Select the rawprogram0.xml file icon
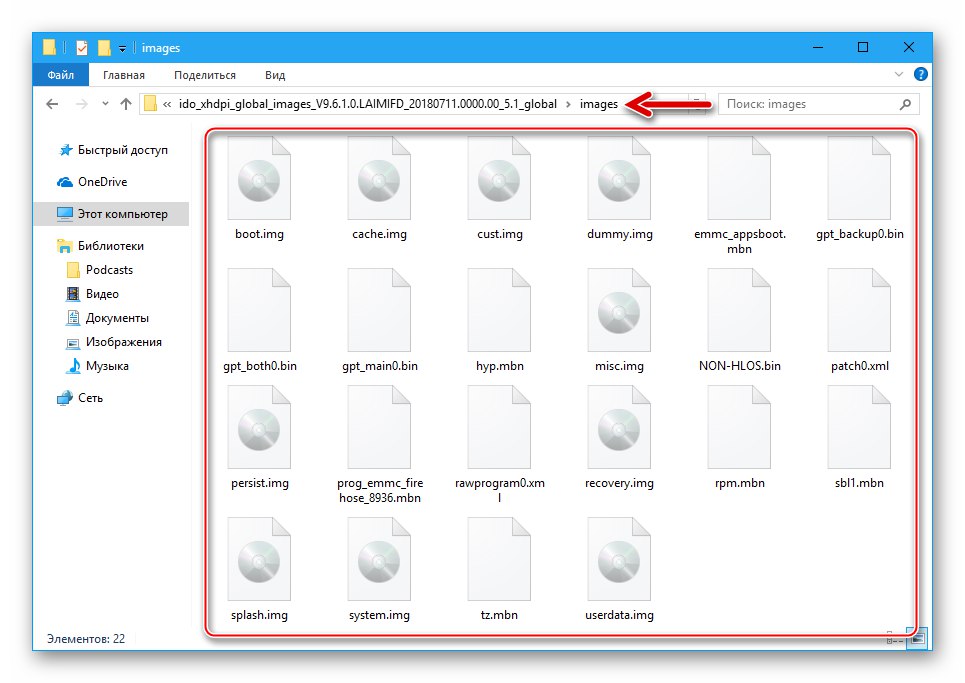Image resolution: width=965 pixels, height=683 pixels. [499, 428]
